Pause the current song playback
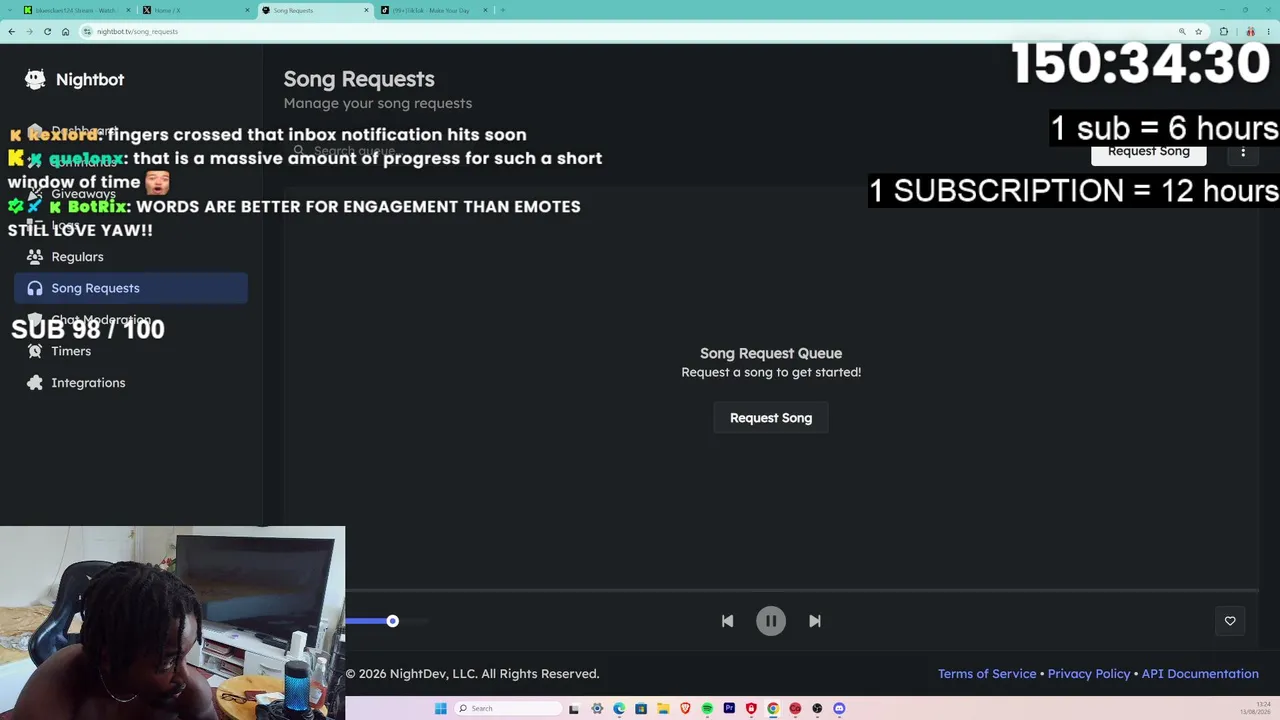Screen dimensions: 1280x720 coord(771,621)
